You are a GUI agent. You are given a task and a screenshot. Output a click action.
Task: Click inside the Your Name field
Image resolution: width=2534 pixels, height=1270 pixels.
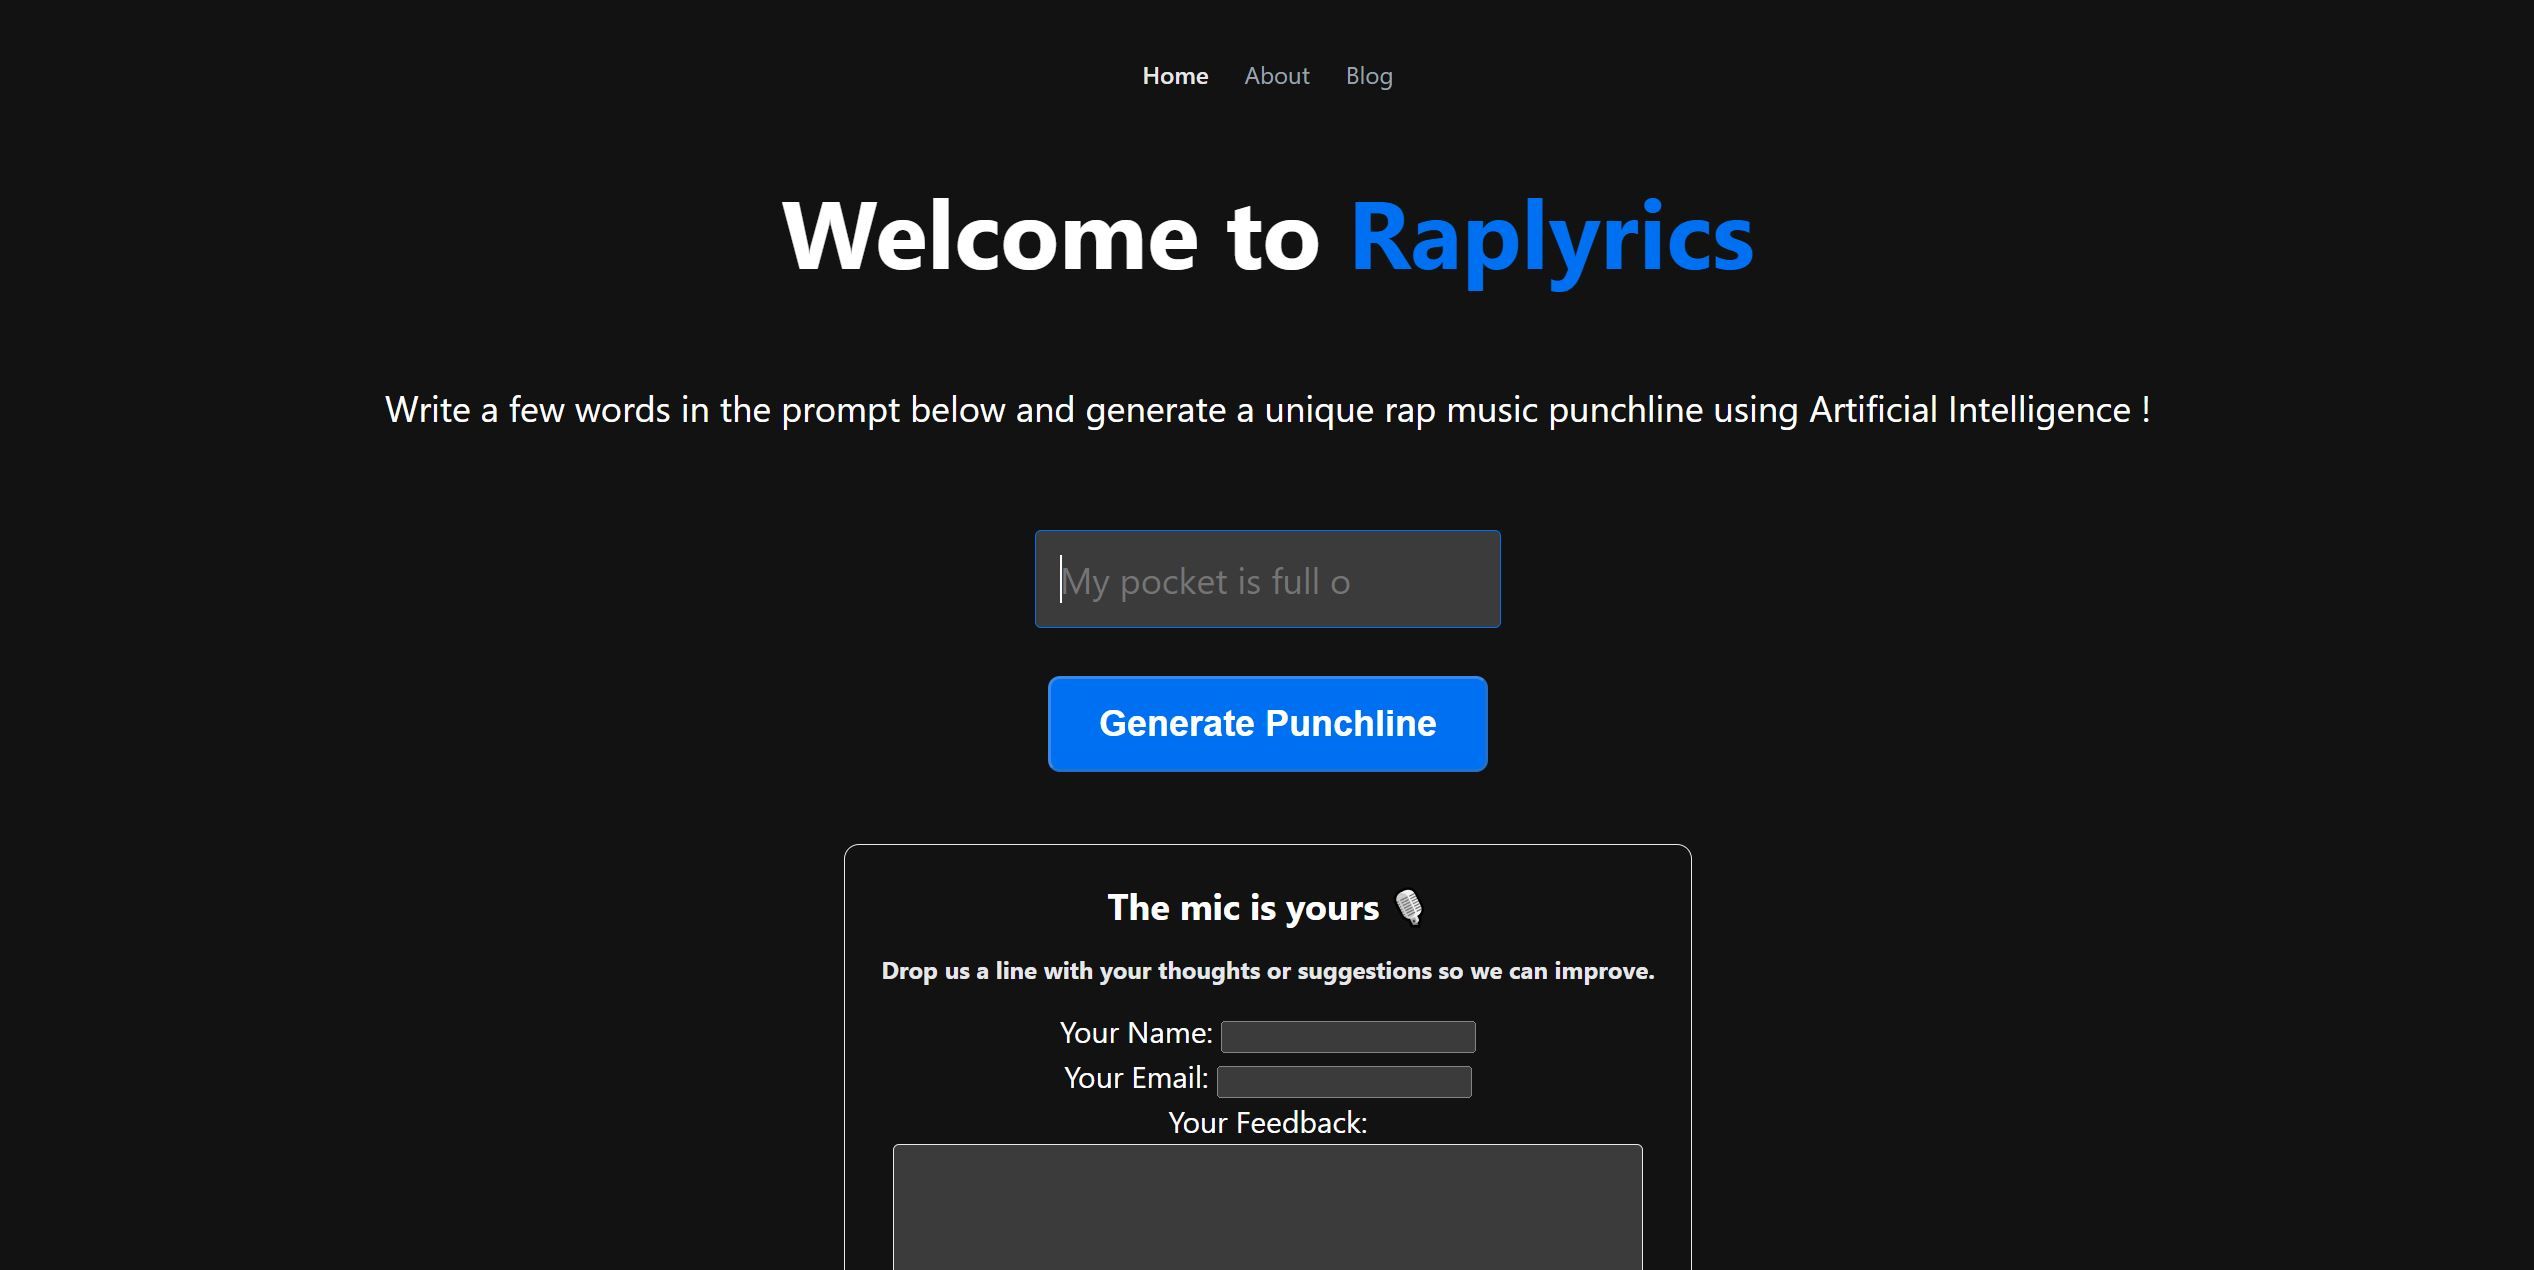1346,1036
